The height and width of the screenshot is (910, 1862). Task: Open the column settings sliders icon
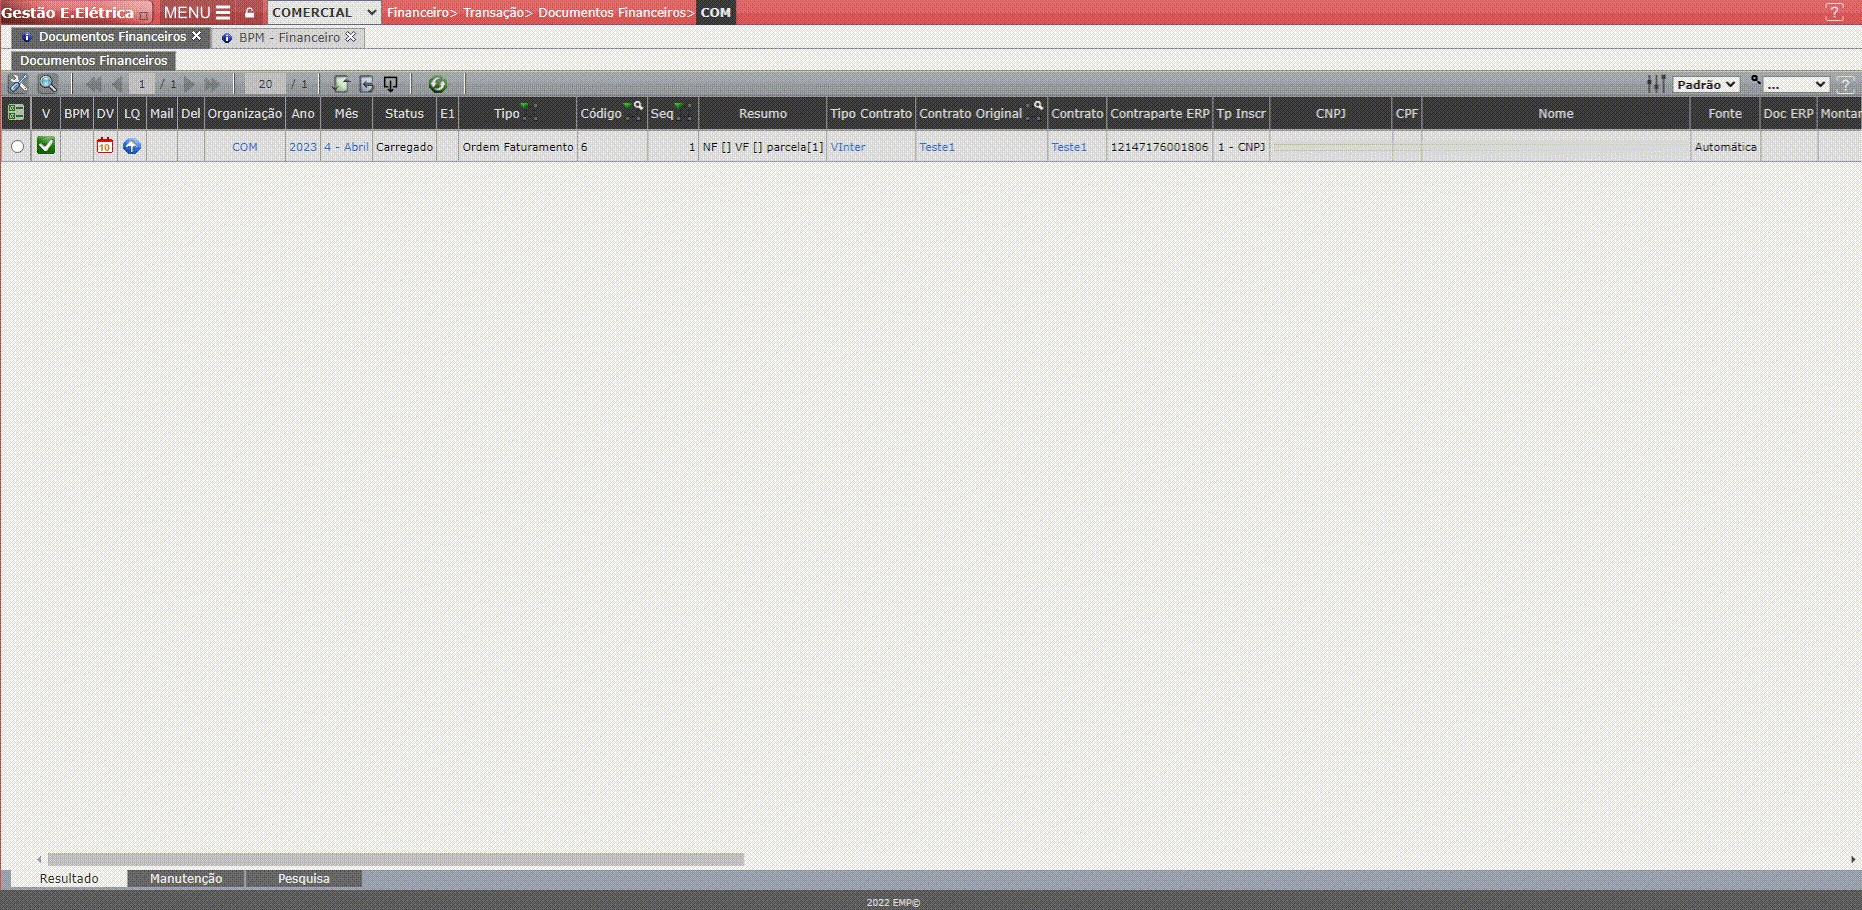coord(1656,84)
